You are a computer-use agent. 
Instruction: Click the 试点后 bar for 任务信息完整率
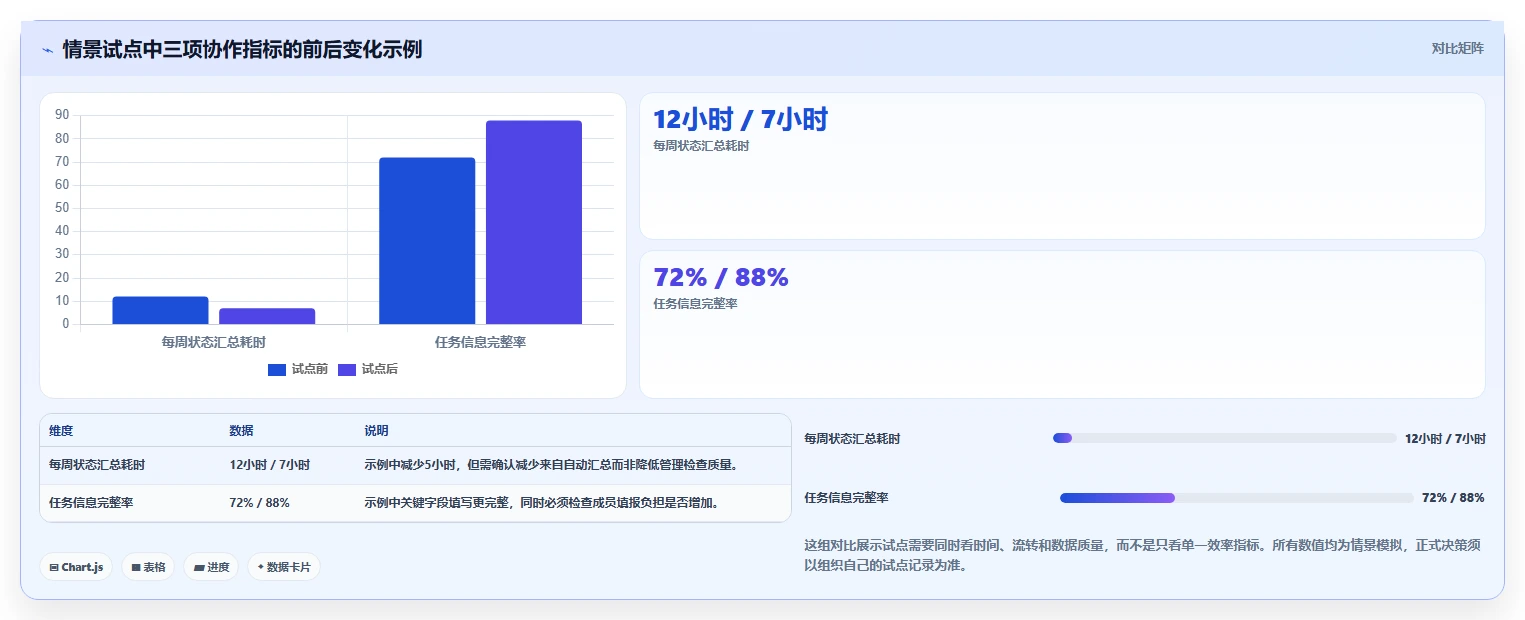[x=534, y=222]
